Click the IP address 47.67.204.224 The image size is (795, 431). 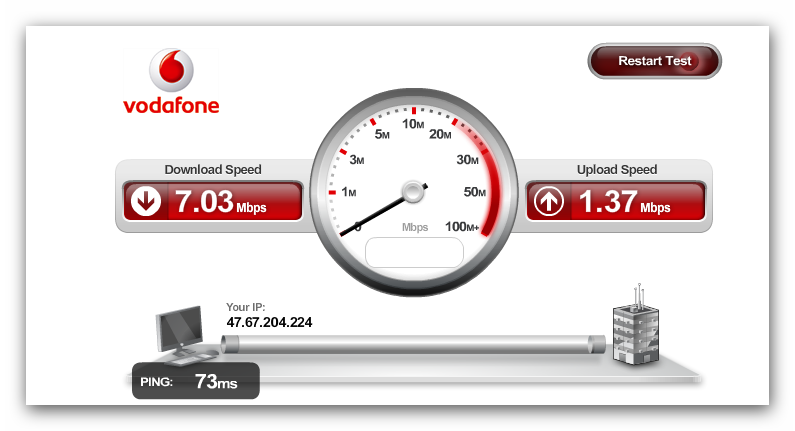pyautogui.click(x=269, y=322)
